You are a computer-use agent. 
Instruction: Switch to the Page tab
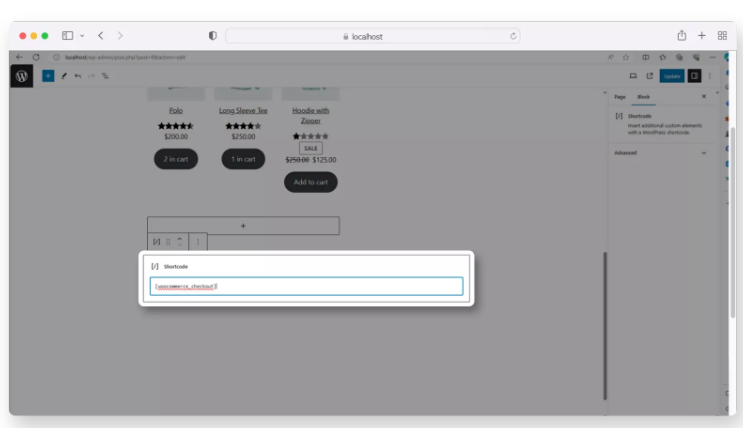click(x=620, y=96)
